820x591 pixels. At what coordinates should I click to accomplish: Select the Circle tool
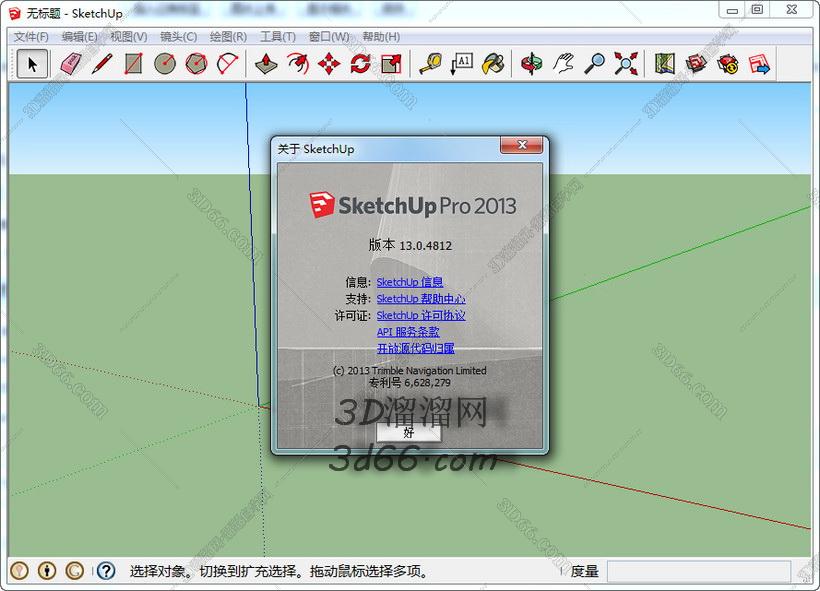[165, 64]
